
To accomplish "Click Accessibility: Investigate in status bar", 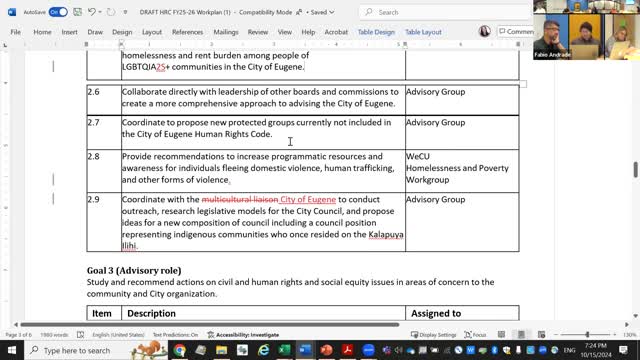I will 243,335.
